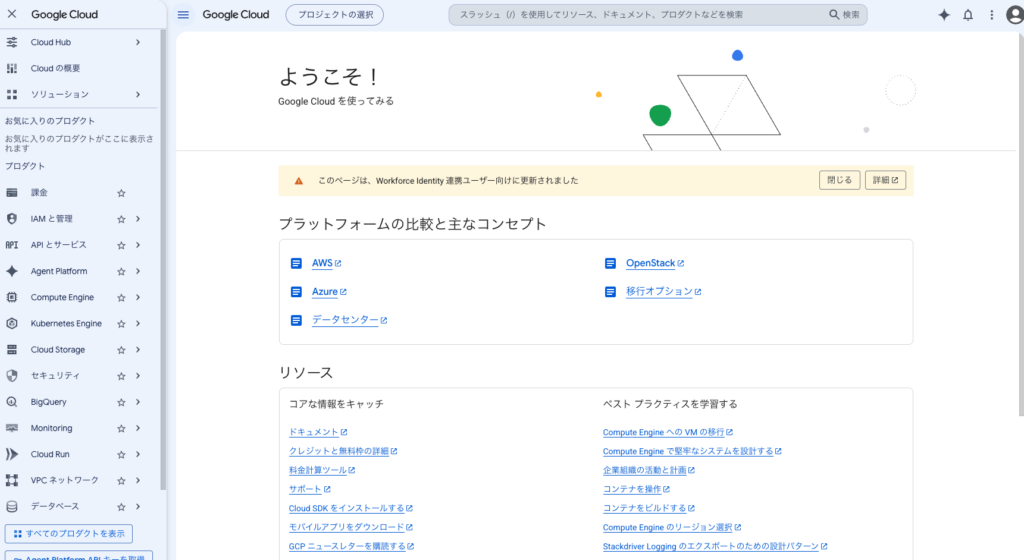Click the BigQuery icon
This screenshot has width=1024, height=560.
tap(12, 402)
